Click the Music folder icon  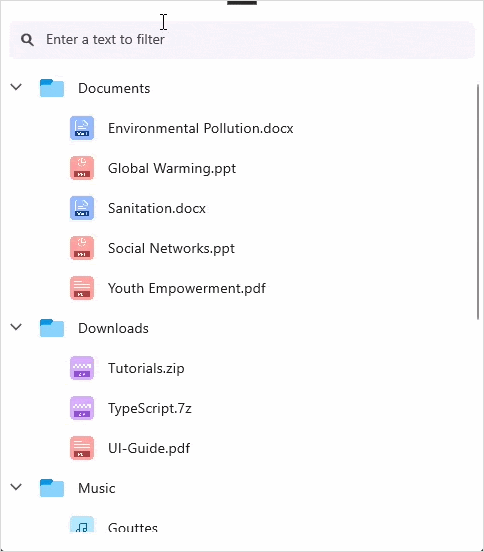click(x=52, y=488)
